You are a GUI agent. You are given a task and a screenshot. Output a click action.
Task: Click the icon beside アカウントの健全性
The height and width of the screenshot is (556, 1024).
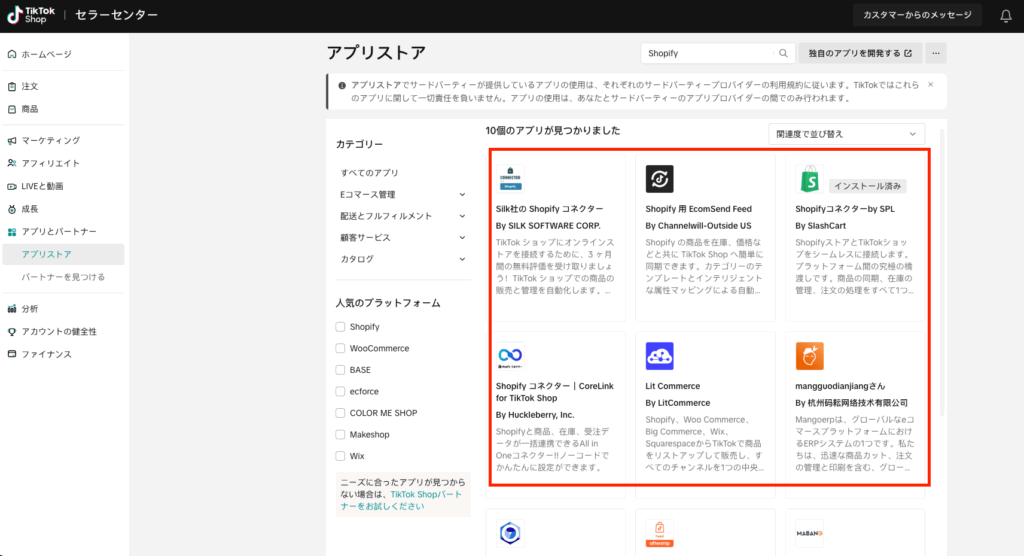coord(12,331)
